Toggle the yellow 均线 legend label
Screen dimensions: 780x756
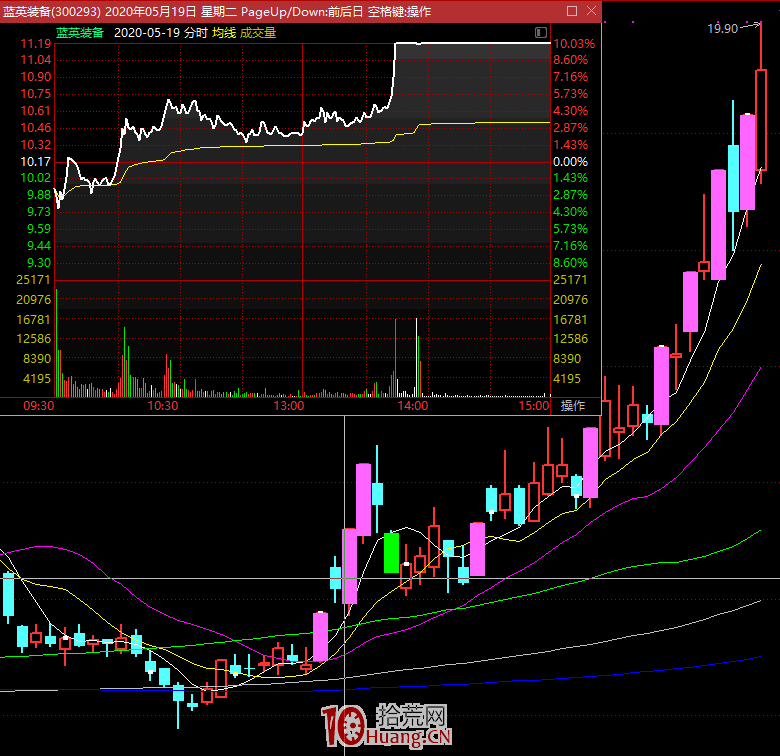[223, 33]
